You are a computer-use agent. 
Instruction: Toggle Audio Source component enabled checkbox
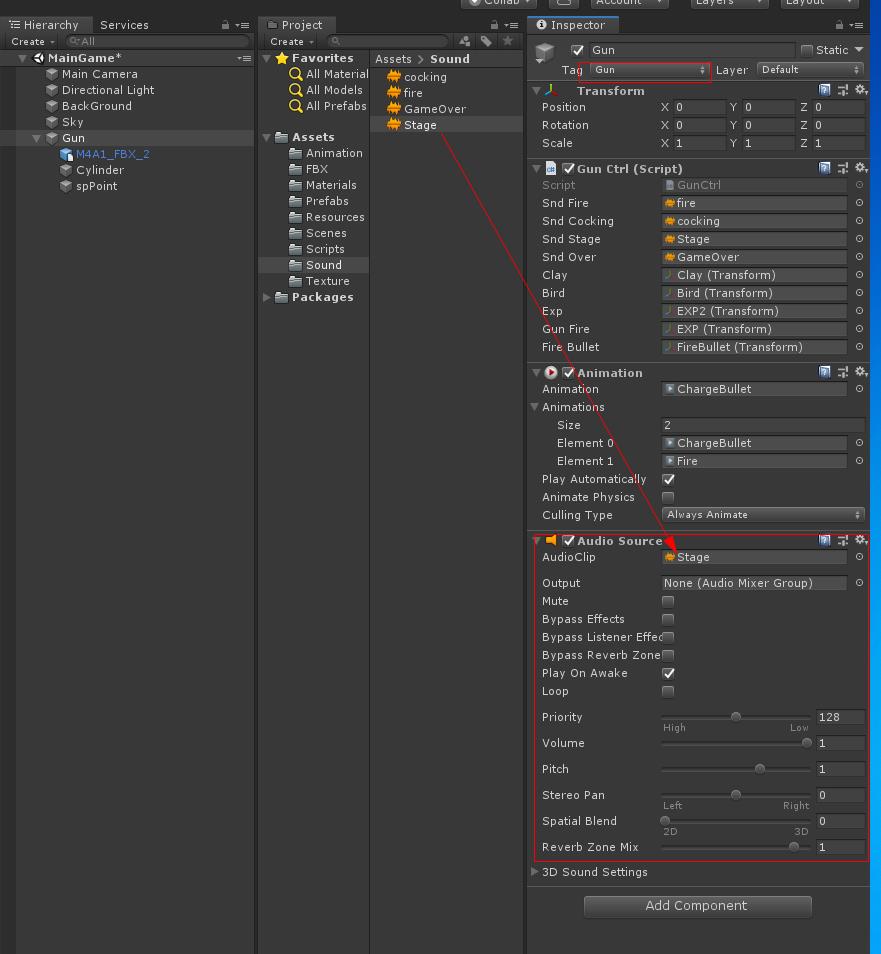pyautogui.click(x=568, y=540)
